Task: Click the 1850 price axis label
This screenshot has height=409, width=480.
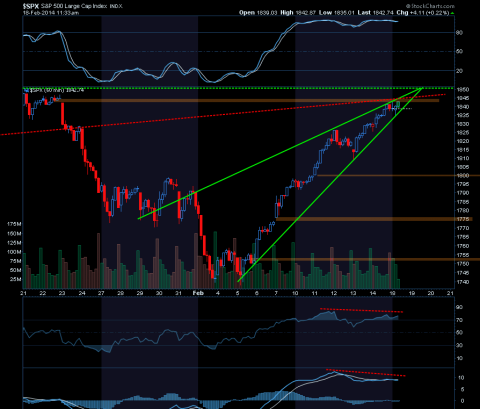Action: pos(463,89)
